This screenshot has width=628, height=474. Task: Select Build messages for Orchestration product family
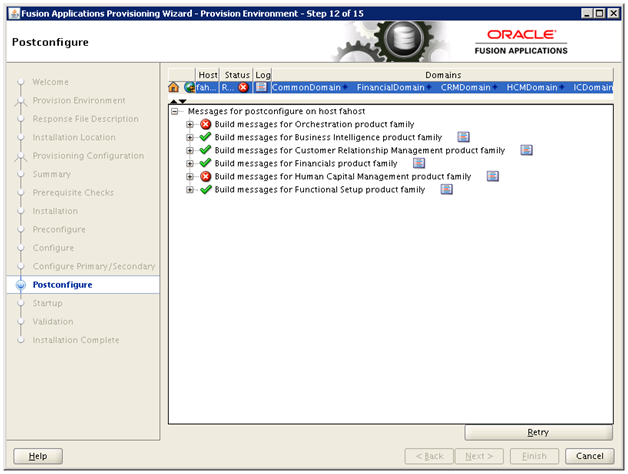coord(314,124)
